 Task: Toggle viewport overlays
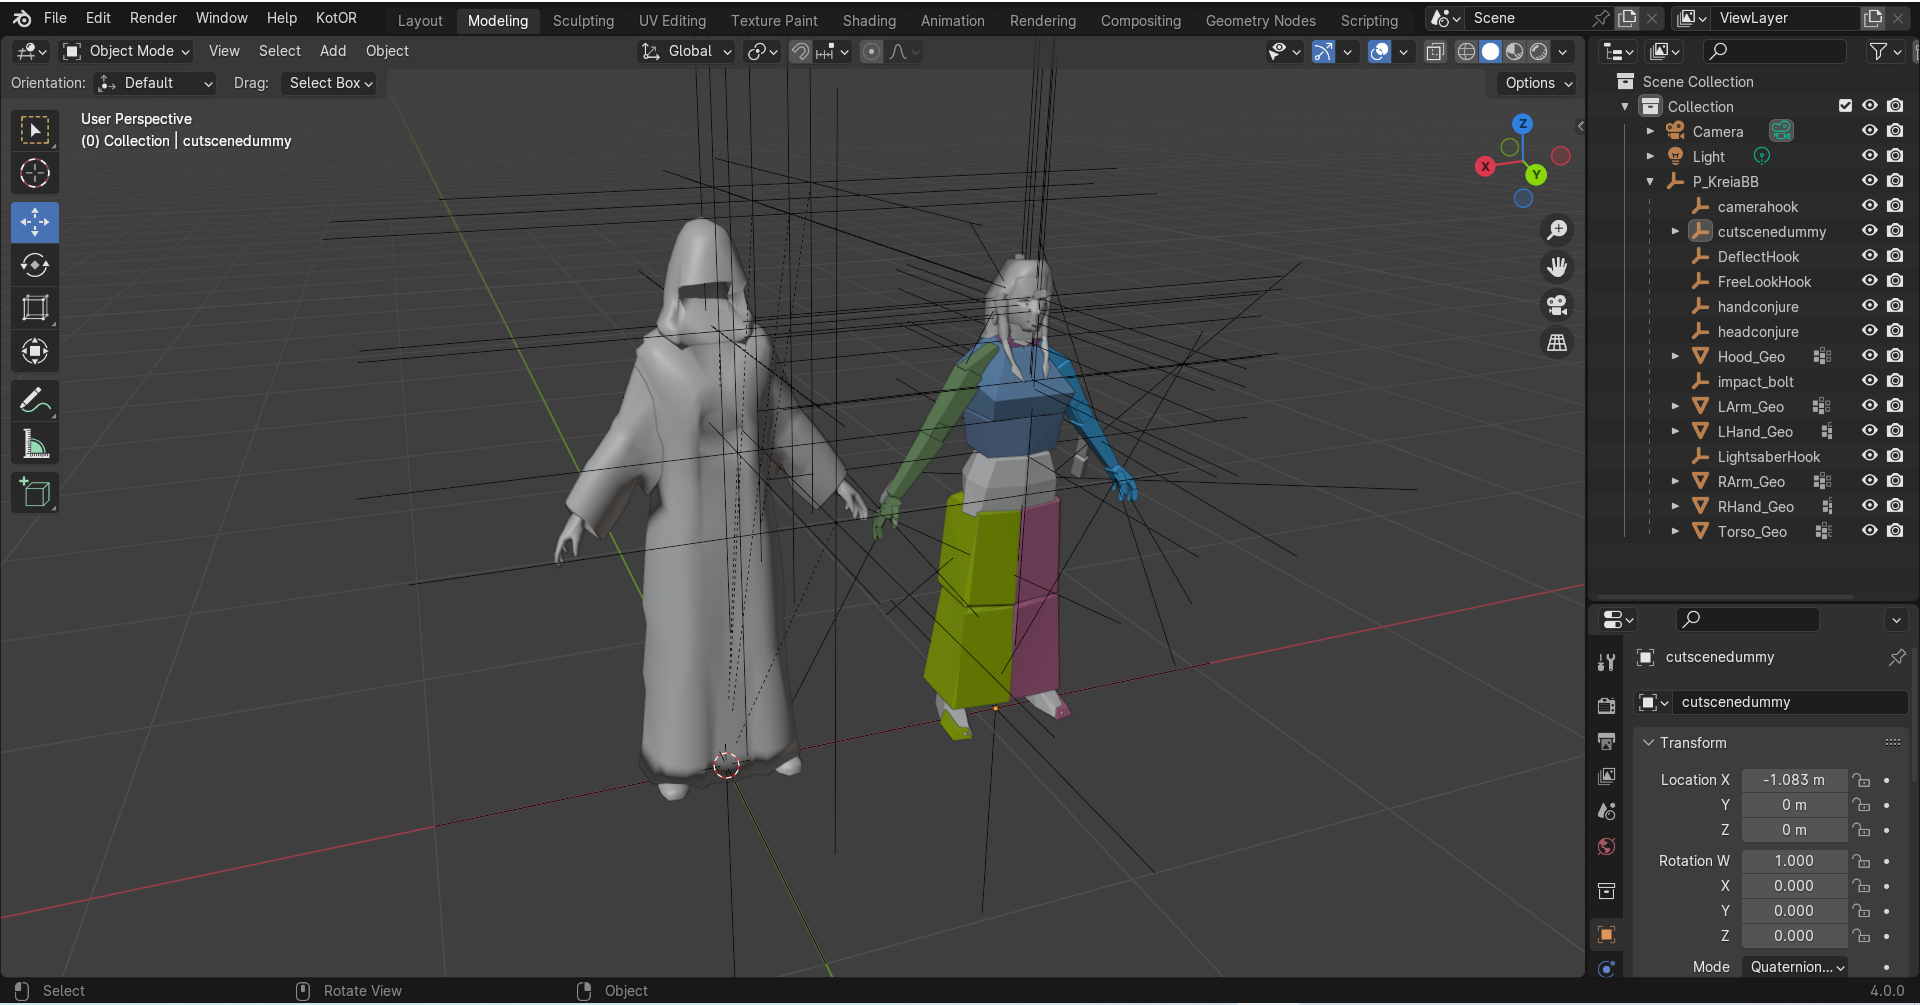pos(1379,51)
